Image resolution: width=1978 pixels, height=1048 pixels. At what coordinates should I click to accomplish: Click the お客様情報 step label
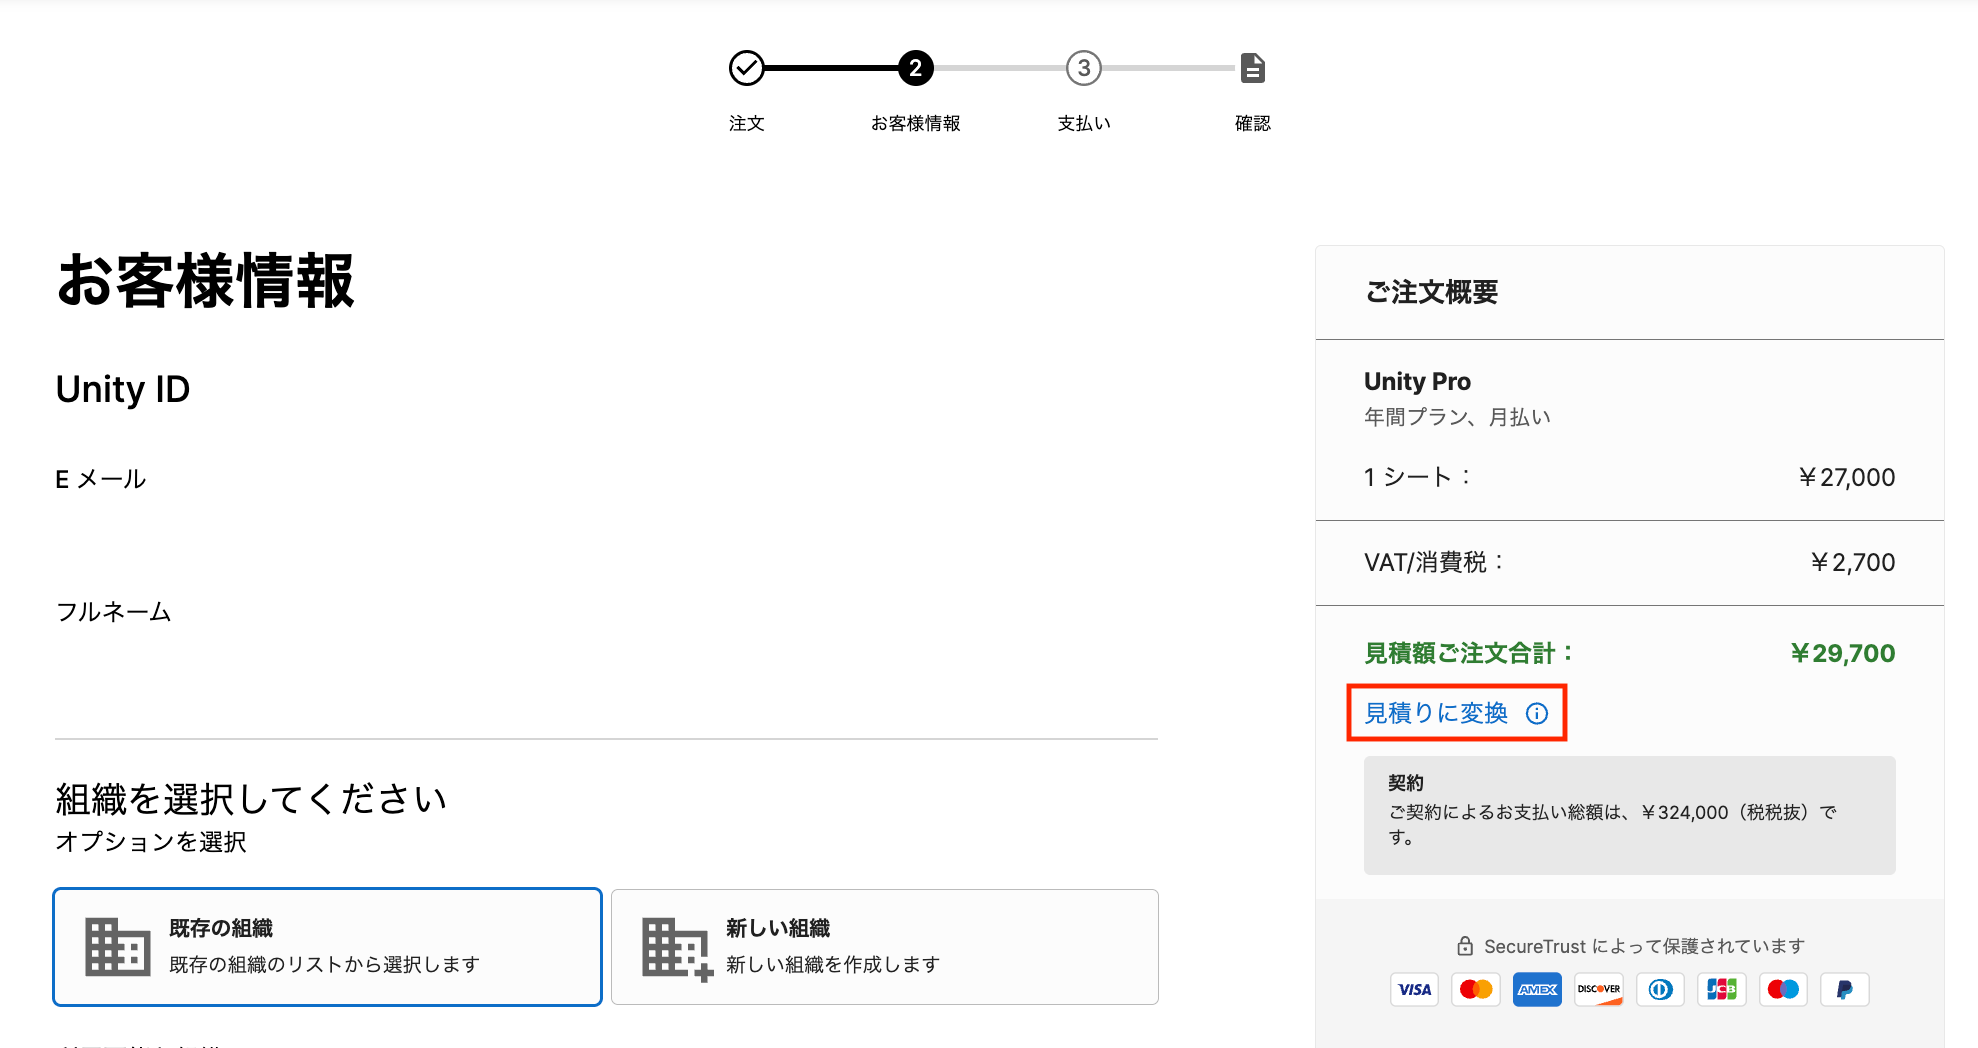[x=915, y=123]
